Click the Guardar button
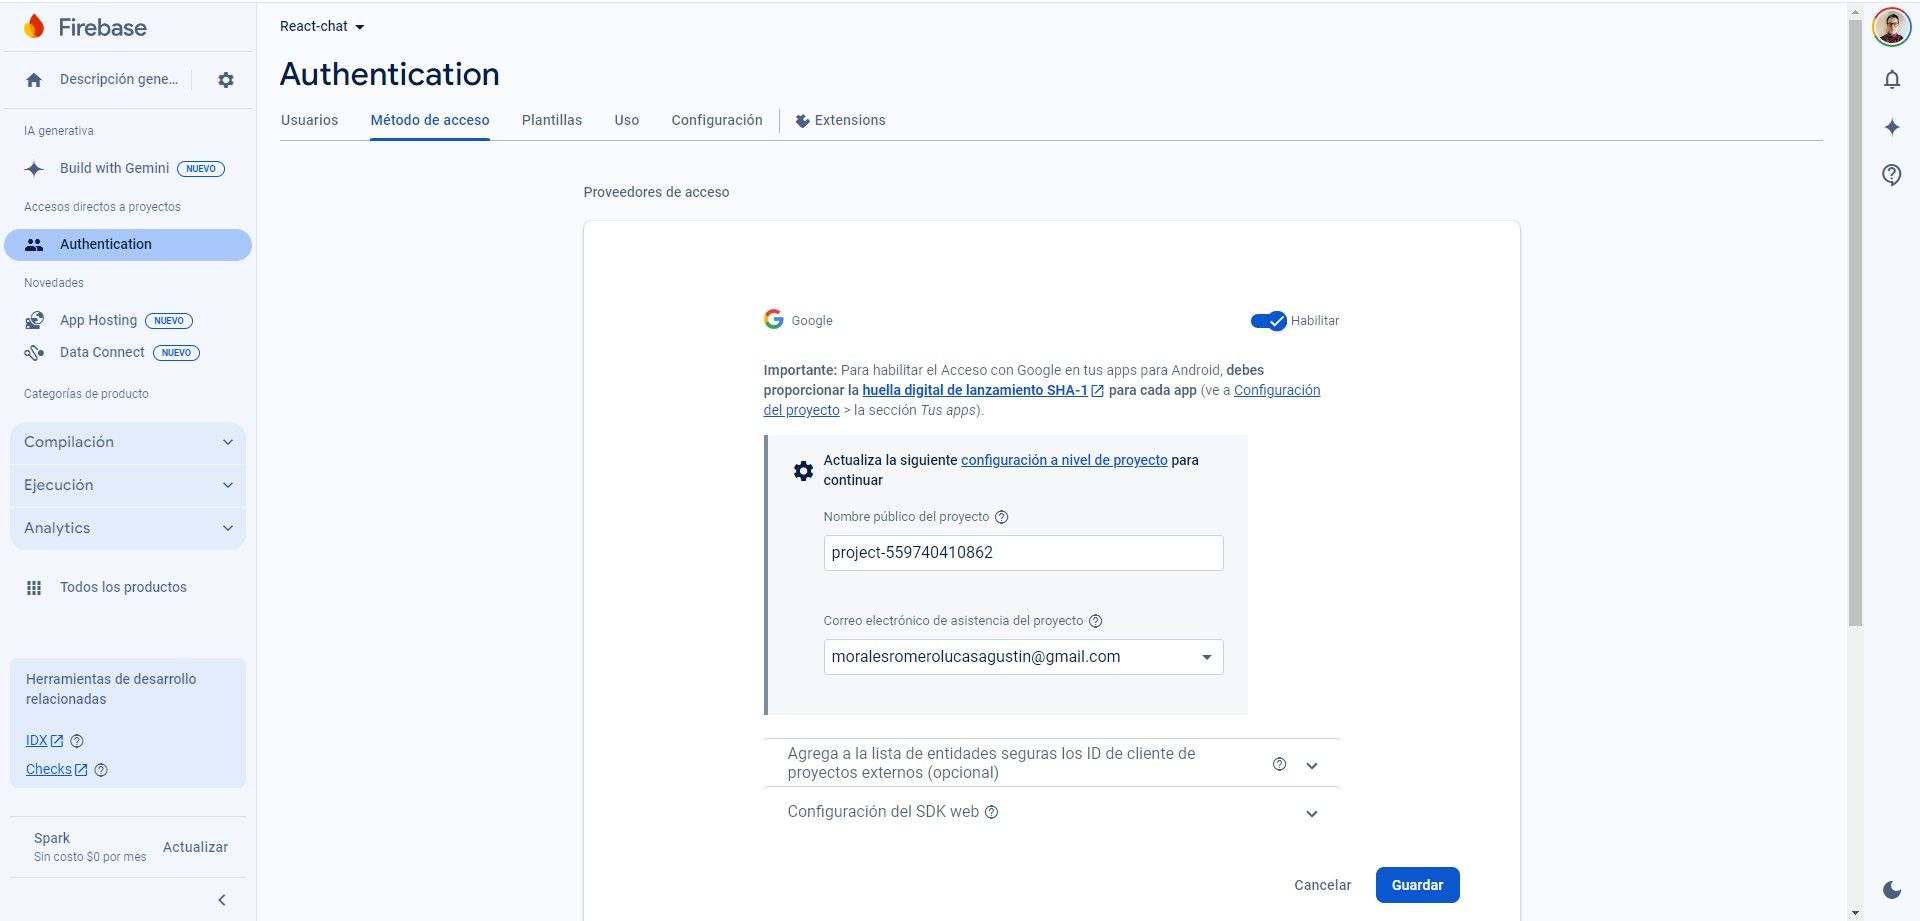 (x=1417, y=885)
